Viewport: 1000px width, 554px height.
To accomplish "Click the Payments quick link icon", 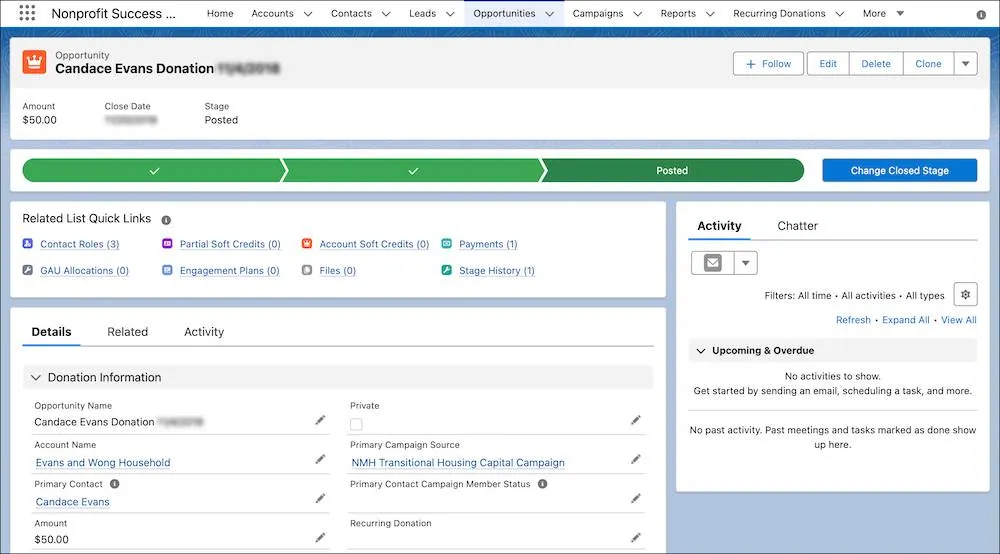I will click(x=446, y=244).
